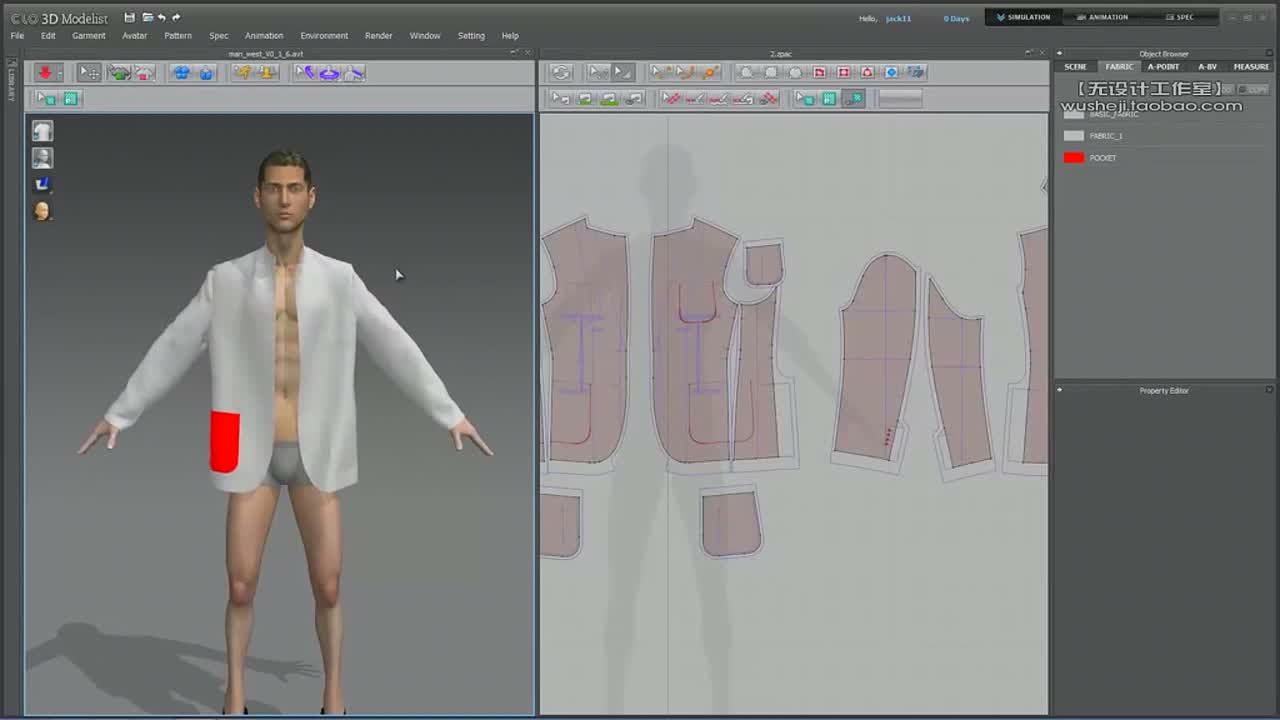This screenshot has height=720, width=1280.
Task: Click the Save icon in the title bar
Action: click(x=130, y=18)
